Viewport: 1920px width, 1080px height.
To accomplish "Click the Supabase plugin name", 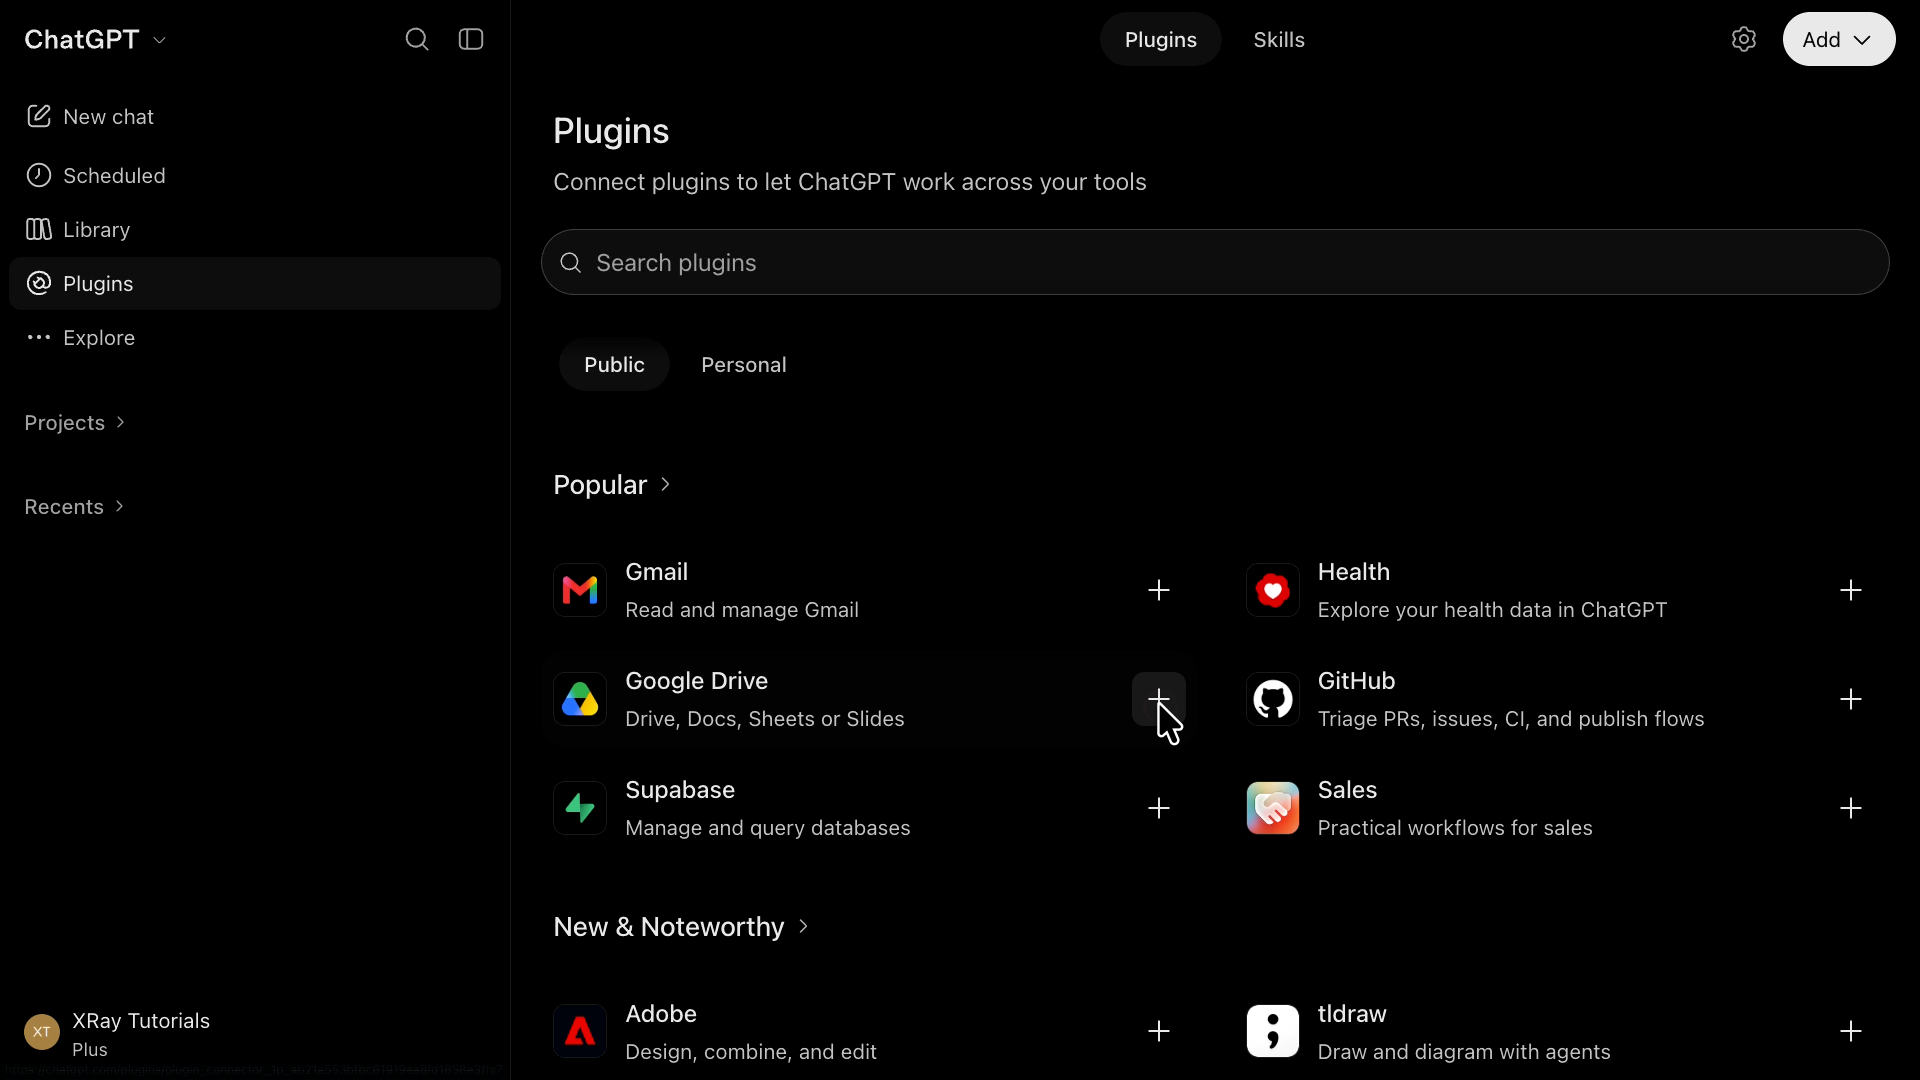I will pyautogui.click(x=680, y=790).
